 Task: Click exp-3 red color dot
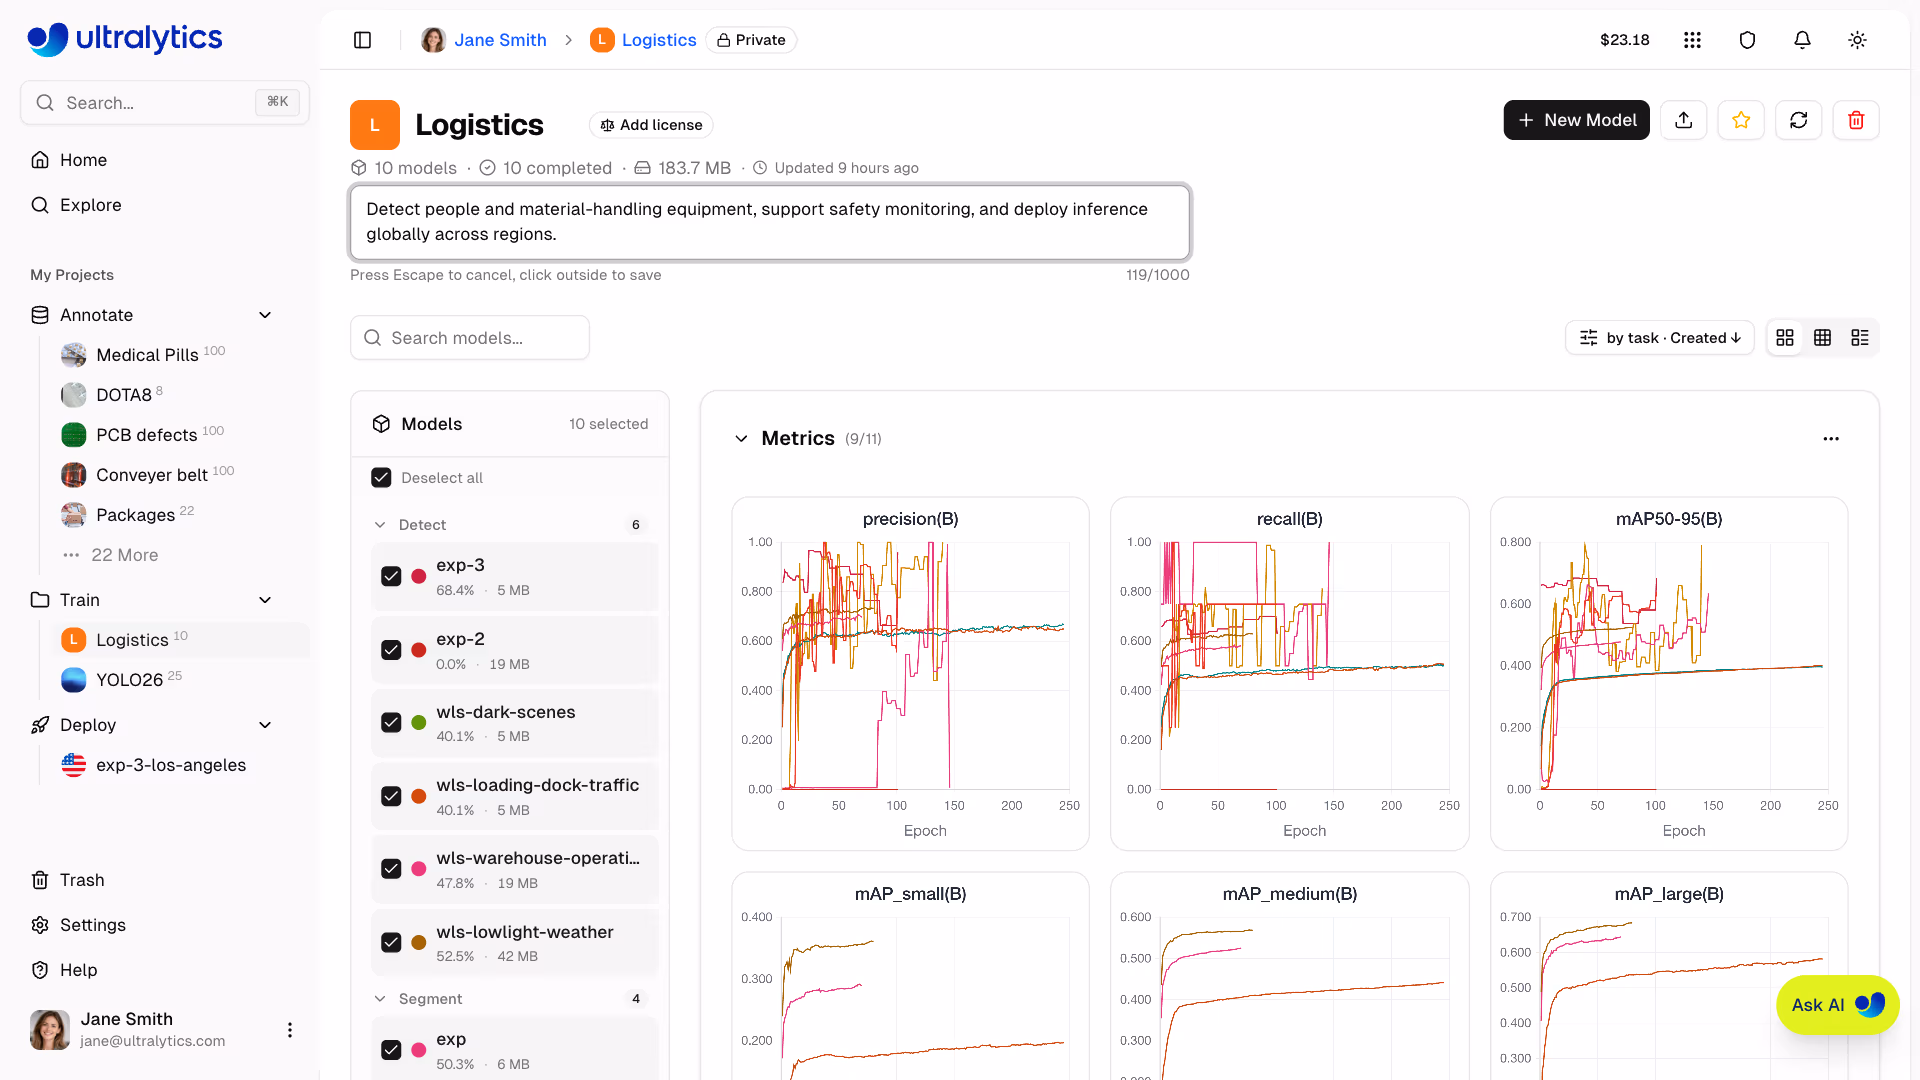pos(419,576)
